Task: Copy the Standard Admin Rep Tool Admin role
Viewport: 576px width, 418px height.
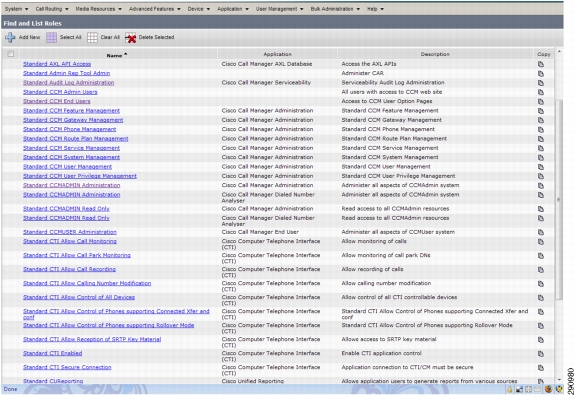Action: [x=541, y=73]
